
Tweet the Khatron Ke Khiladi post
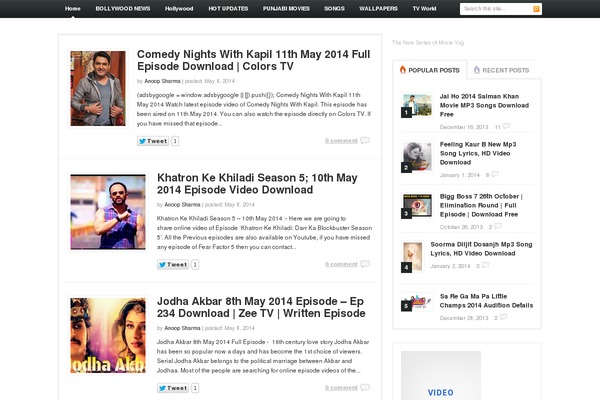[173, 264]
